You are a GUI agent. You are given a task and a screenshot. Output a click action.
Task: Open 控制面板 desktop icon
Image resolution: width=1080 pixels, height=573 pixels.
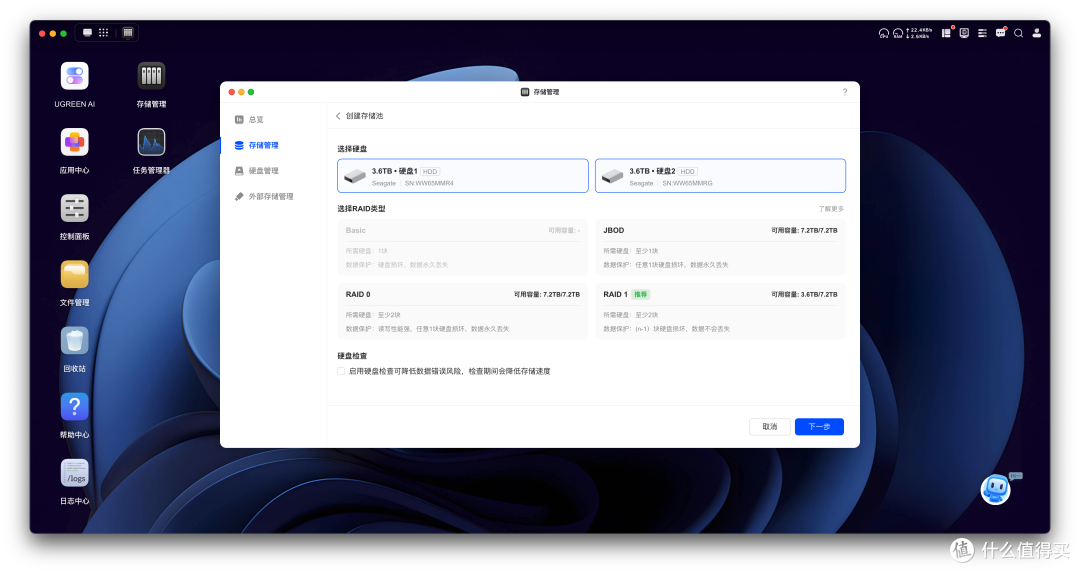pos(74,208)
